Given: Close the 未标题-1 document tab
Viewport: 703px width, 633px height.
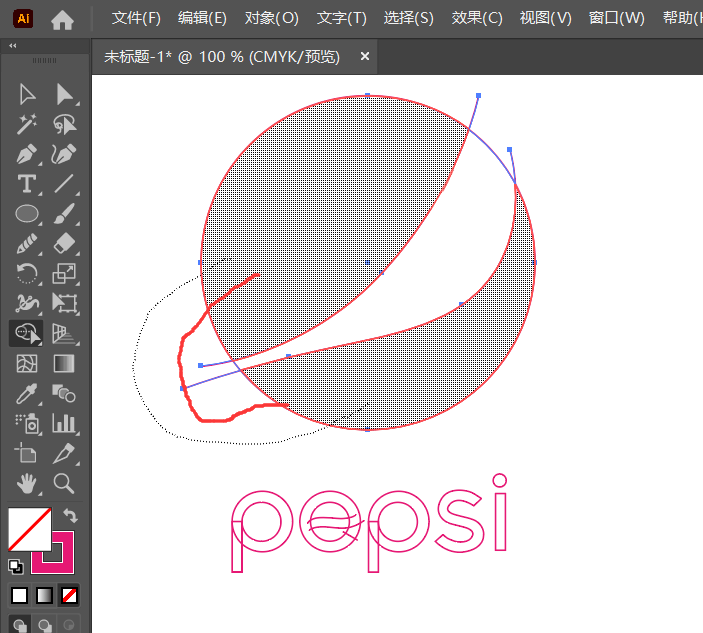Looking at the screenshot, I should pos(365,57).
